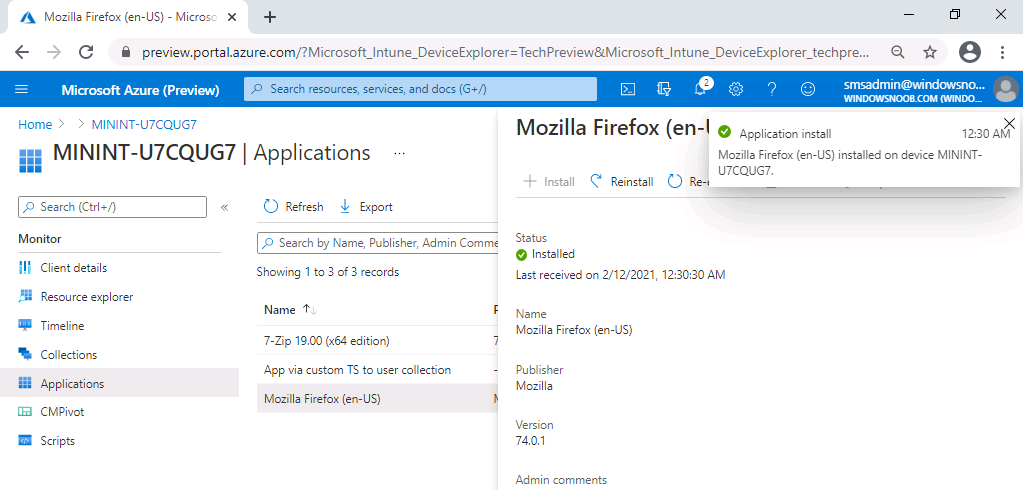Click the browser address bar URL

click(506, 52)
